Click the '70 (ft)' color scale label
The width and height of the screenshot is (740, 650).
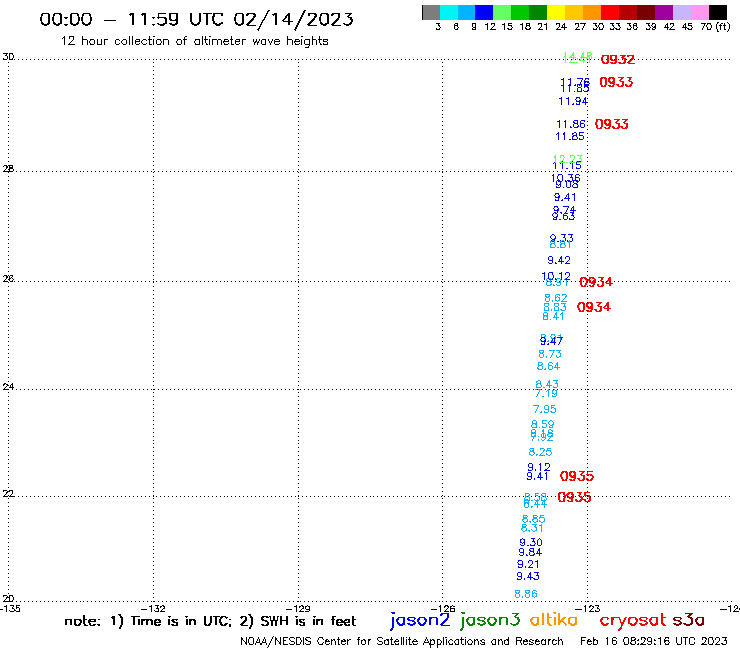click(x=715, y=27)
